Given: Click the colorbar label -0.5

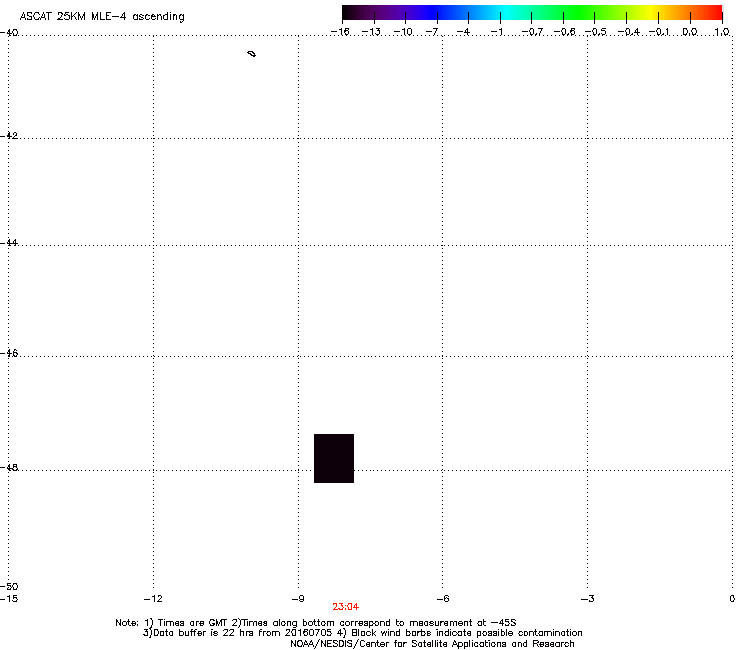Looking at the screenshot, I should pyautogui.click(x=596, y=32).
